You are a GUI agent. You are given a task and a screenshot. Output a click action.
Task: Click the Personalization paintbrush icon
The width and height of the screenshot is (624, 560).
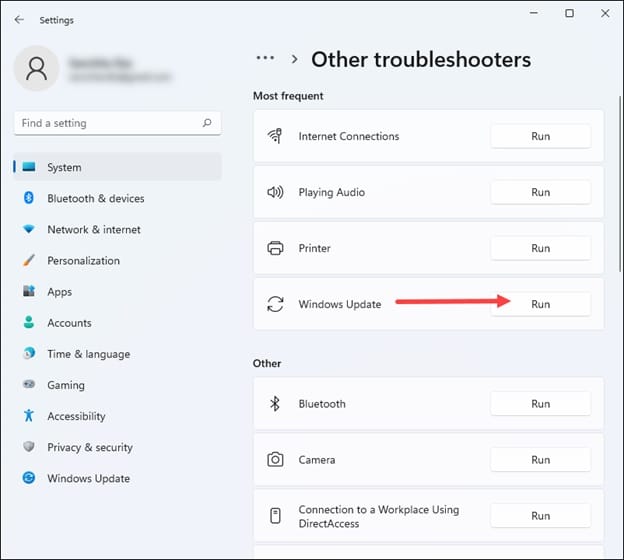click(x=29, y=260)
